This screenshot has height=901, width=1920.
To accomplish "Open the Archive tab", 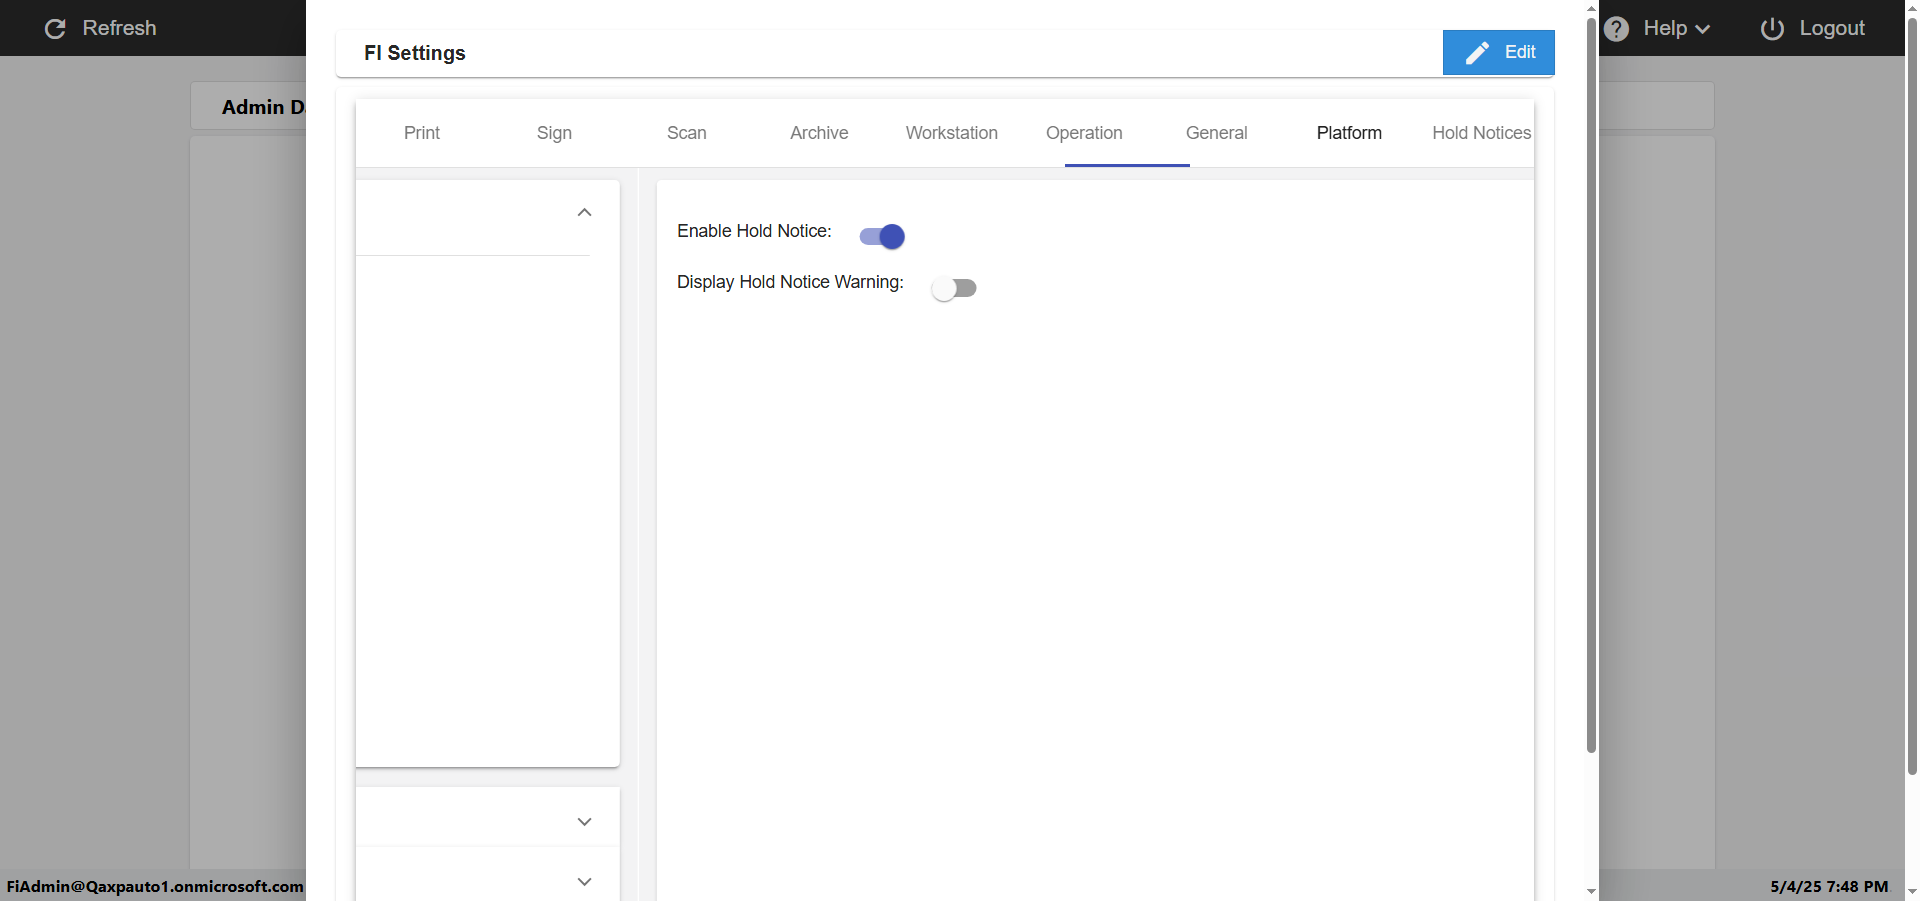I will 819,133.
